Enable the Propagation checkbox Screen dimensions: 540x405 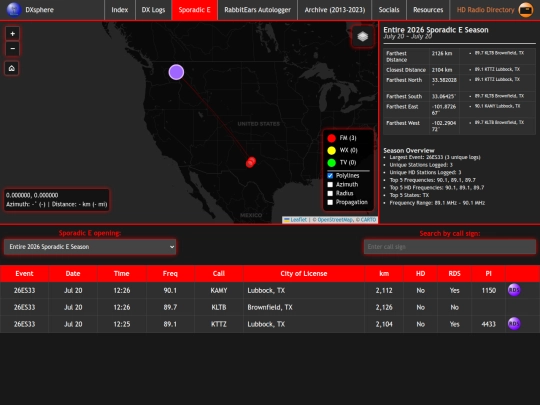(330, 202)
